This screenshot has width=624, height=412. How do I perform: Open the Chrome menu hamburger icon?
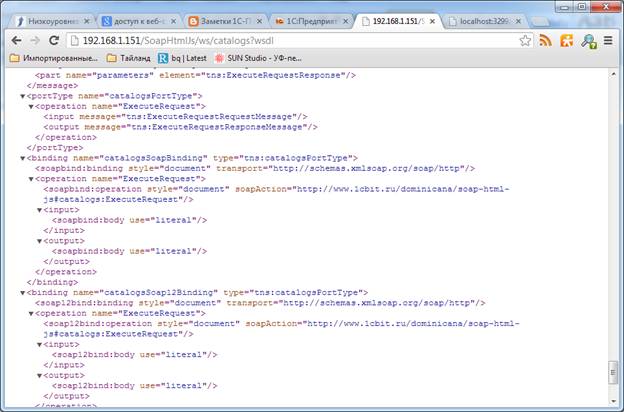(x=609, y=41)
